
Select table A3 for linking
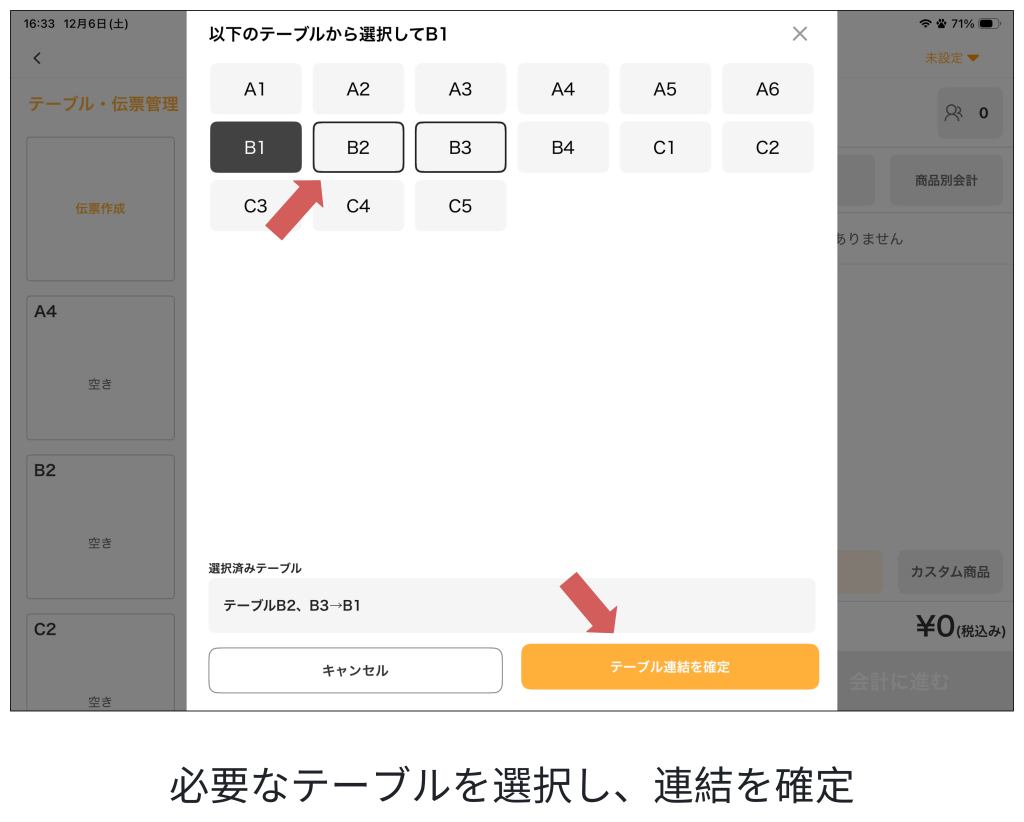[x=460, y=89]
